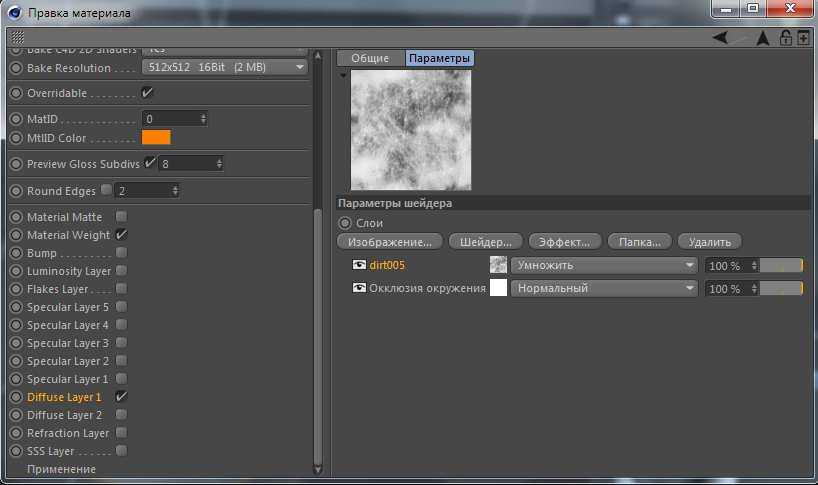Click the grip icon in the top-left corner
Image resolution: width=818 pixels, height=485 pixels.
pyautogui.click(x=18, y=38)
